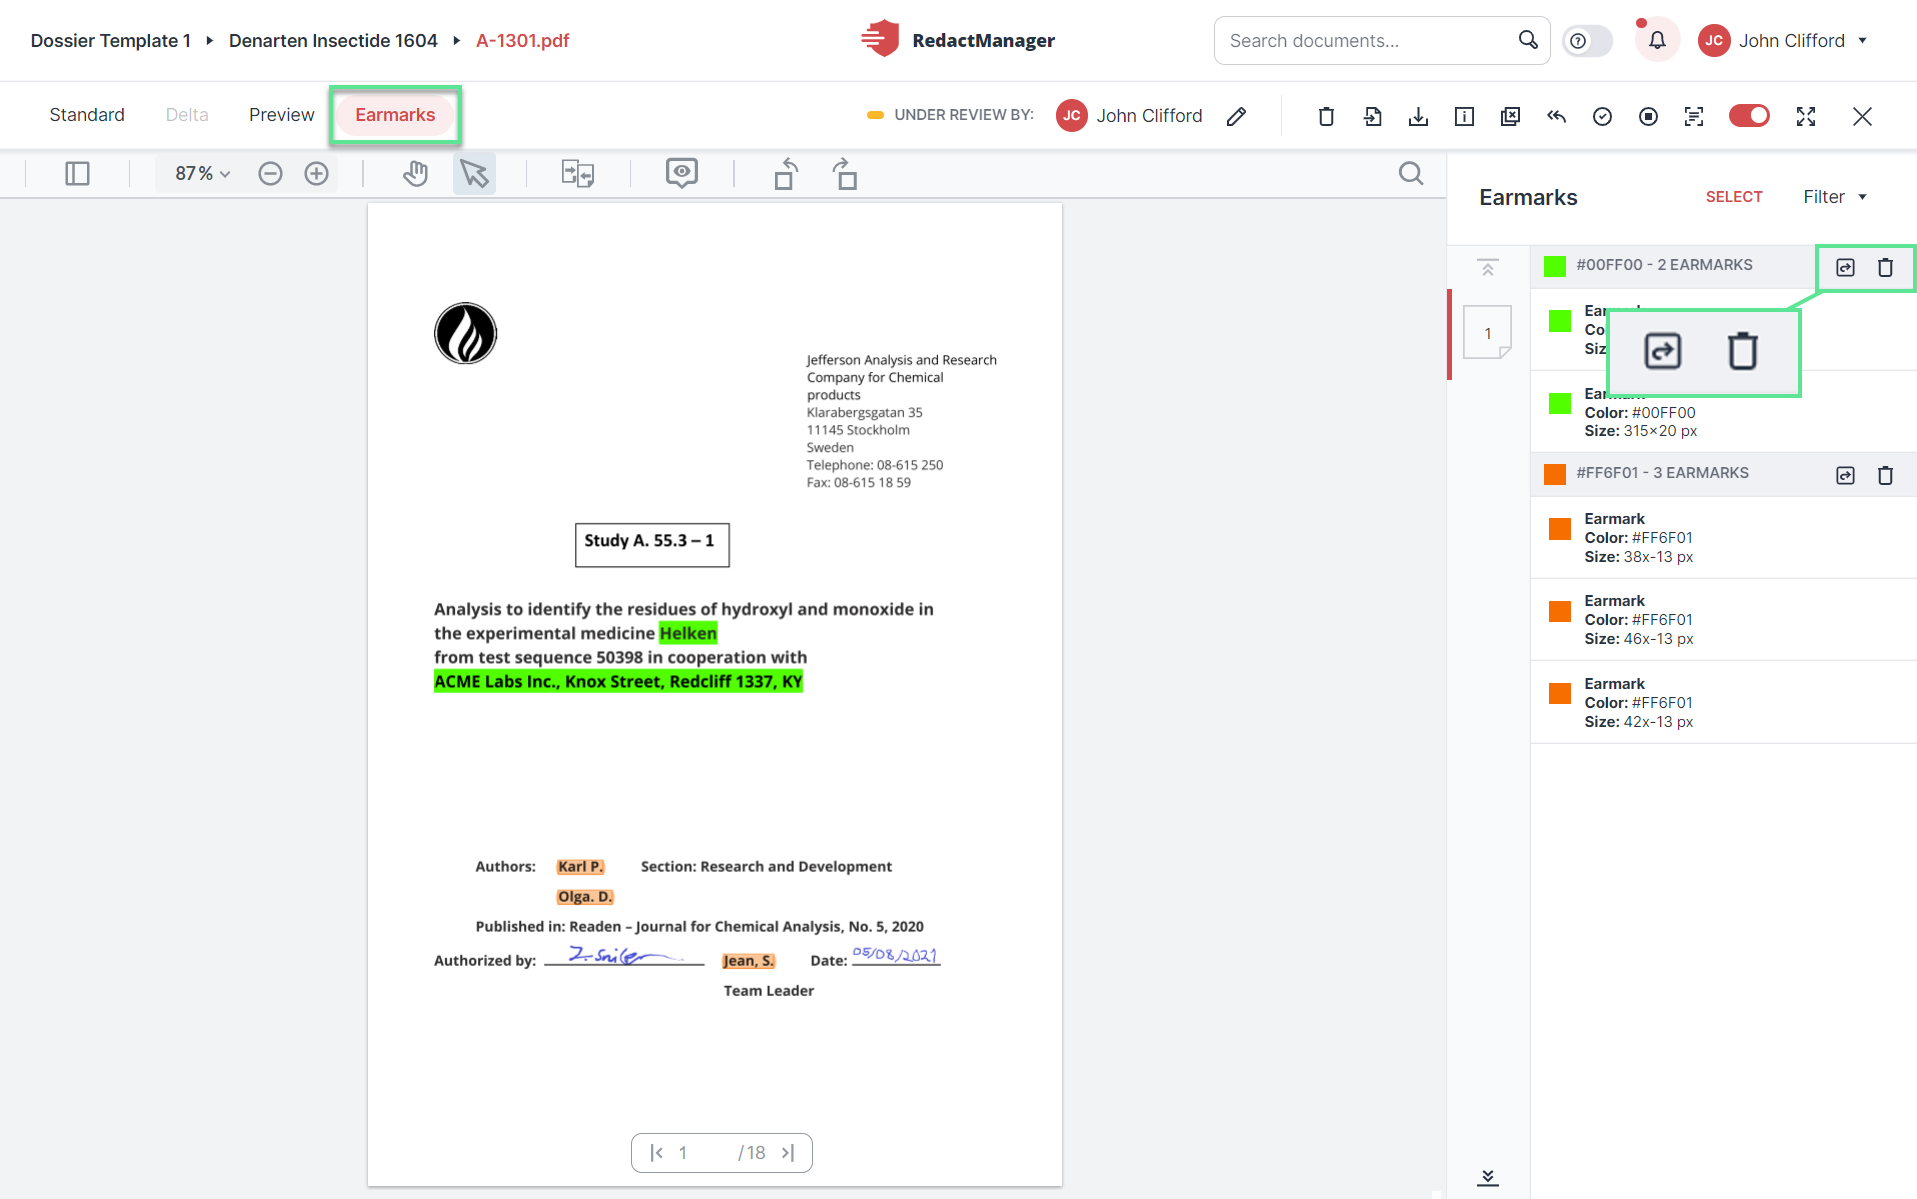Viewport: 1917px width, 1199px height.
Task: Switch to the Earmarks view tab
Action: [395, 115]
